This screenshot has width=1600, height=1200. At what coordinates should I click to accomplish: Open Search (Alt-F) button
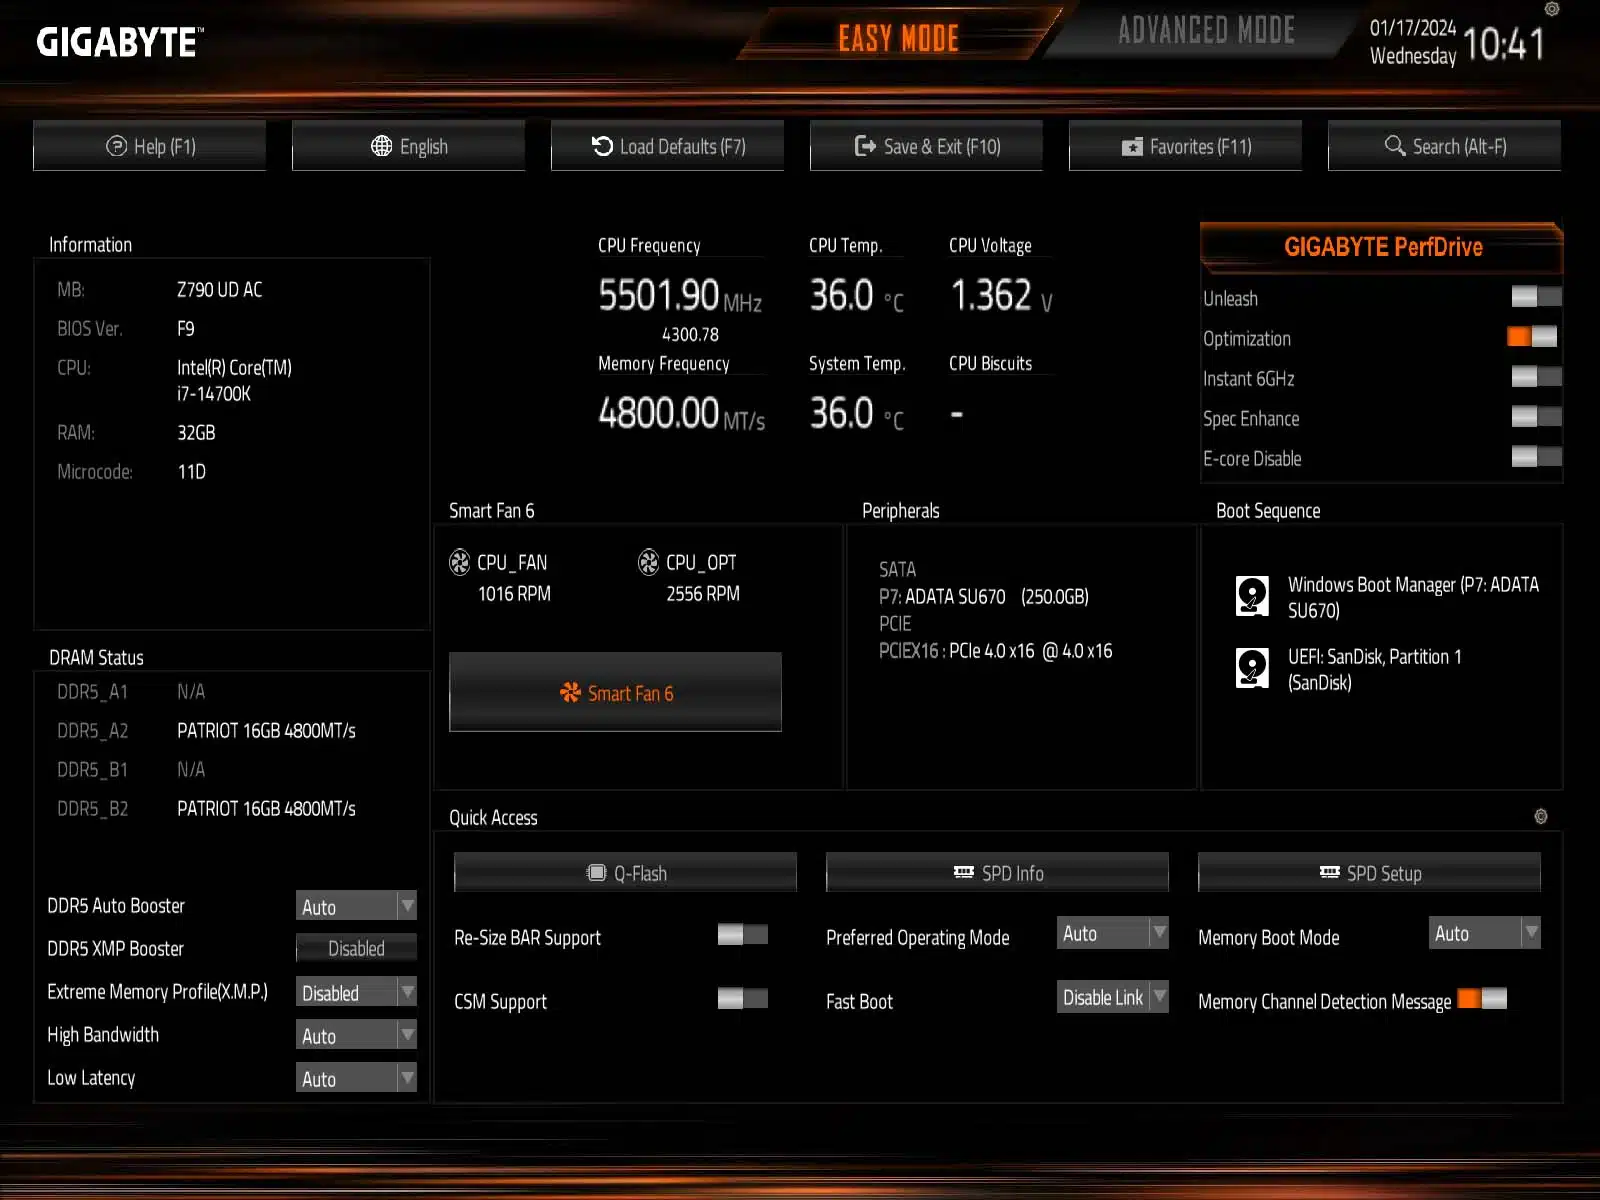point(1445,146)
